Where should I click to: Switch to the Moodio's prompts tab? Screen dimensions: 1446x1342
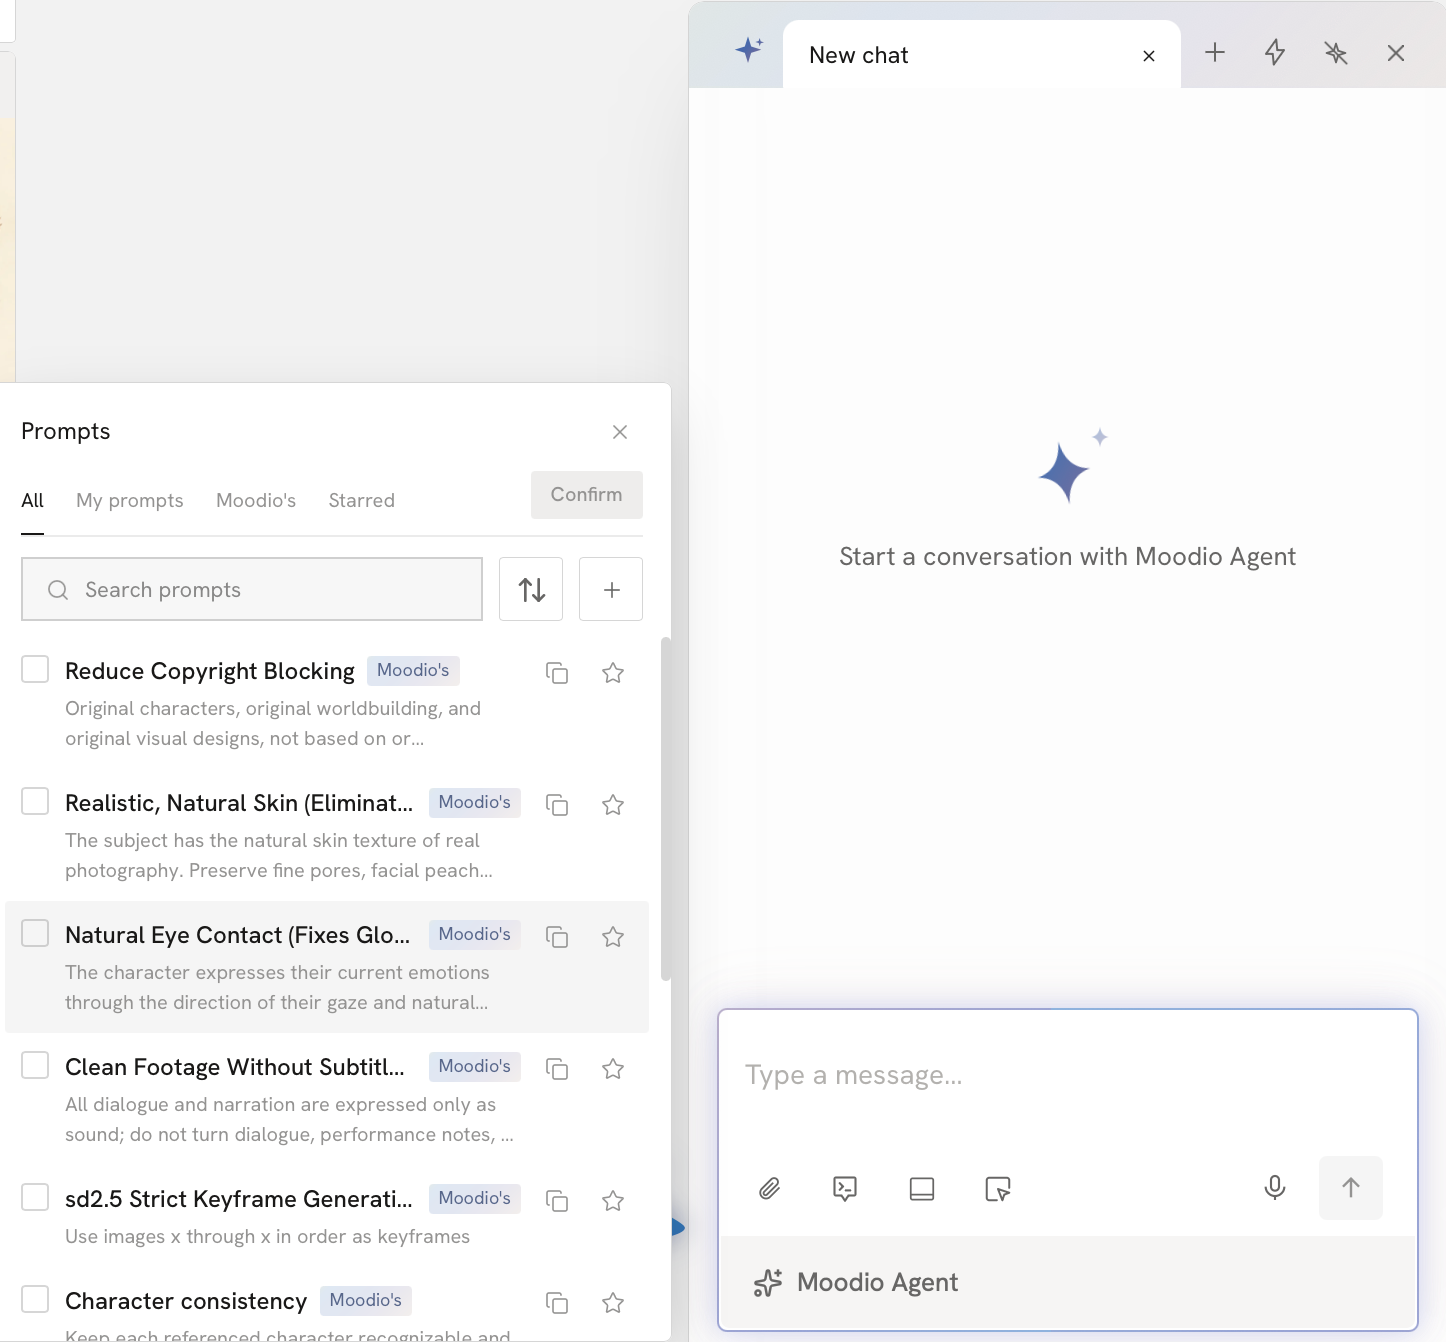(x=256, y=500)
